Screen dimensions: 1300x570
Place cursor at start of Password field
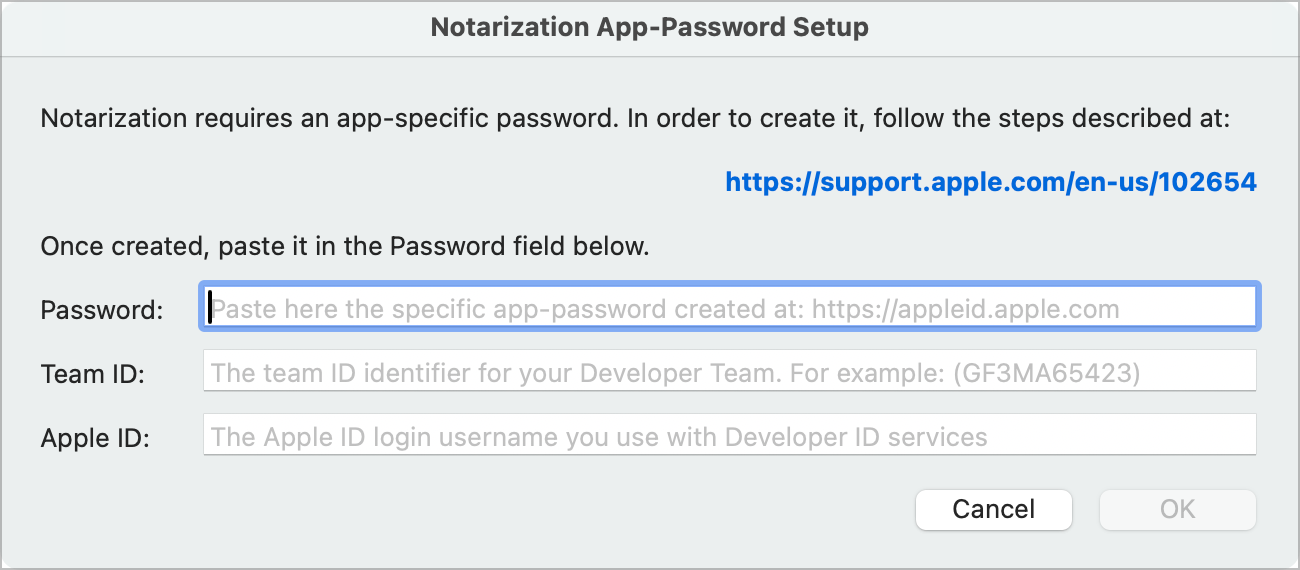pos(211,309)
